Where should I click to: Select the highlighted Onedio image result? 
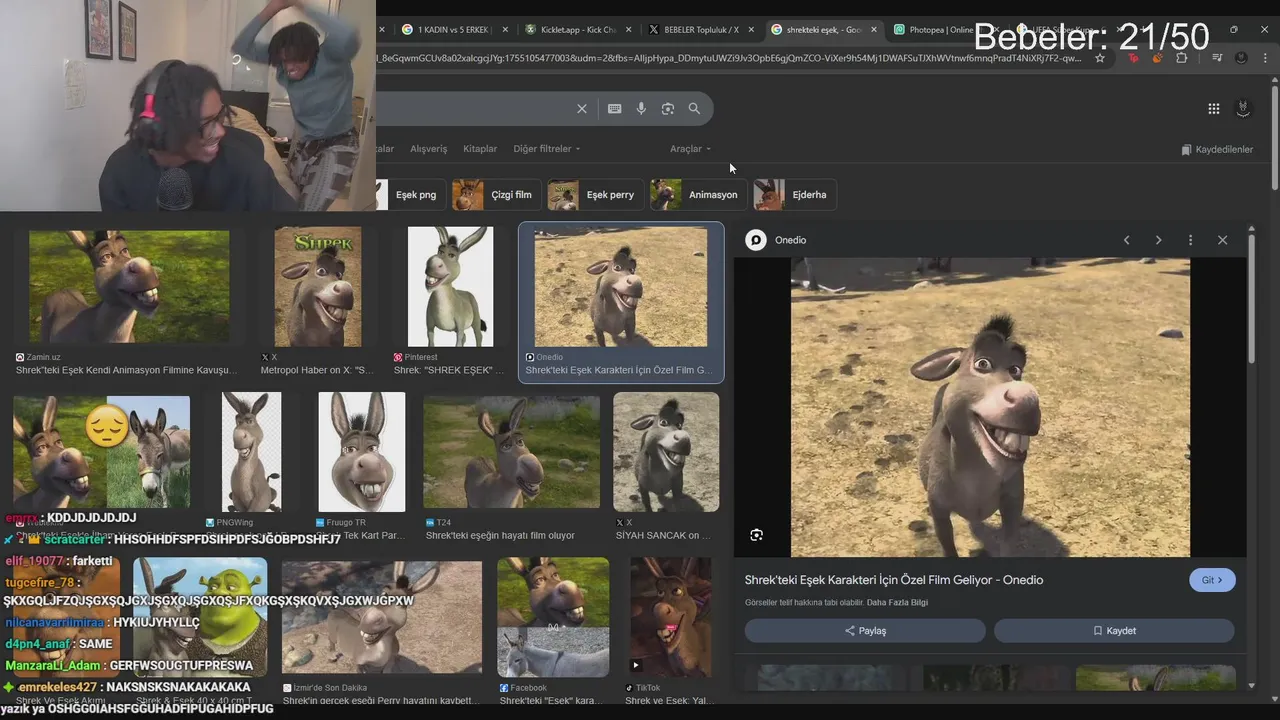[x=621, y=302]
